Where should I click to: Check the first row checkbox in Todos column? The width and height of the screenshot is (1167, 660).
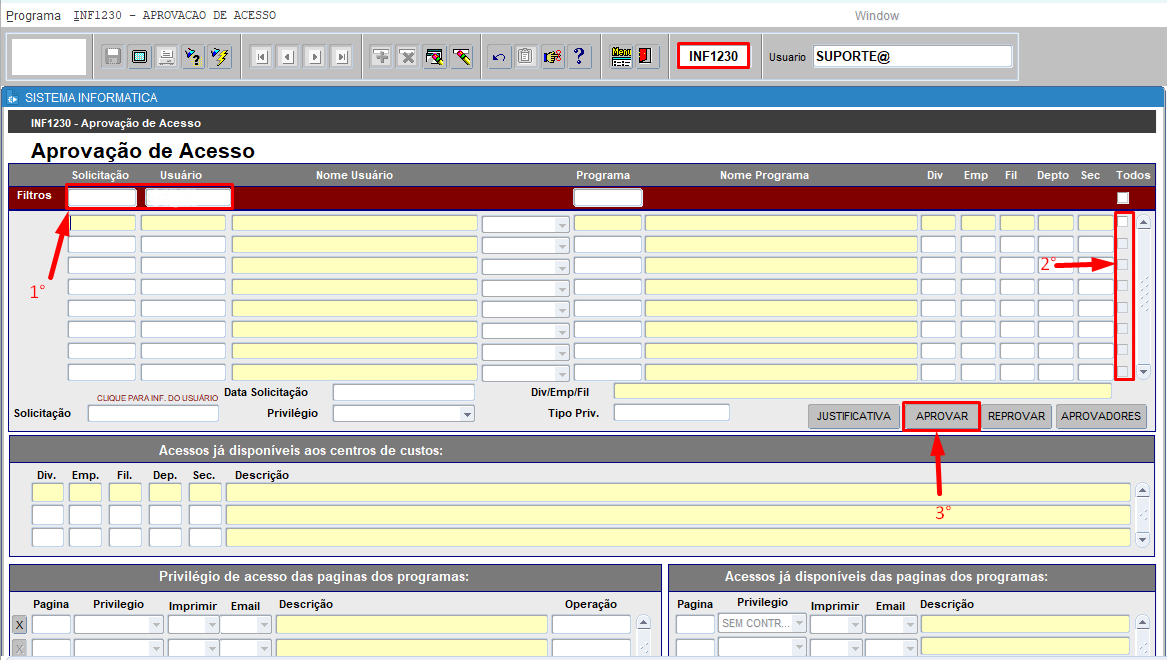[x=1123, y=222]
